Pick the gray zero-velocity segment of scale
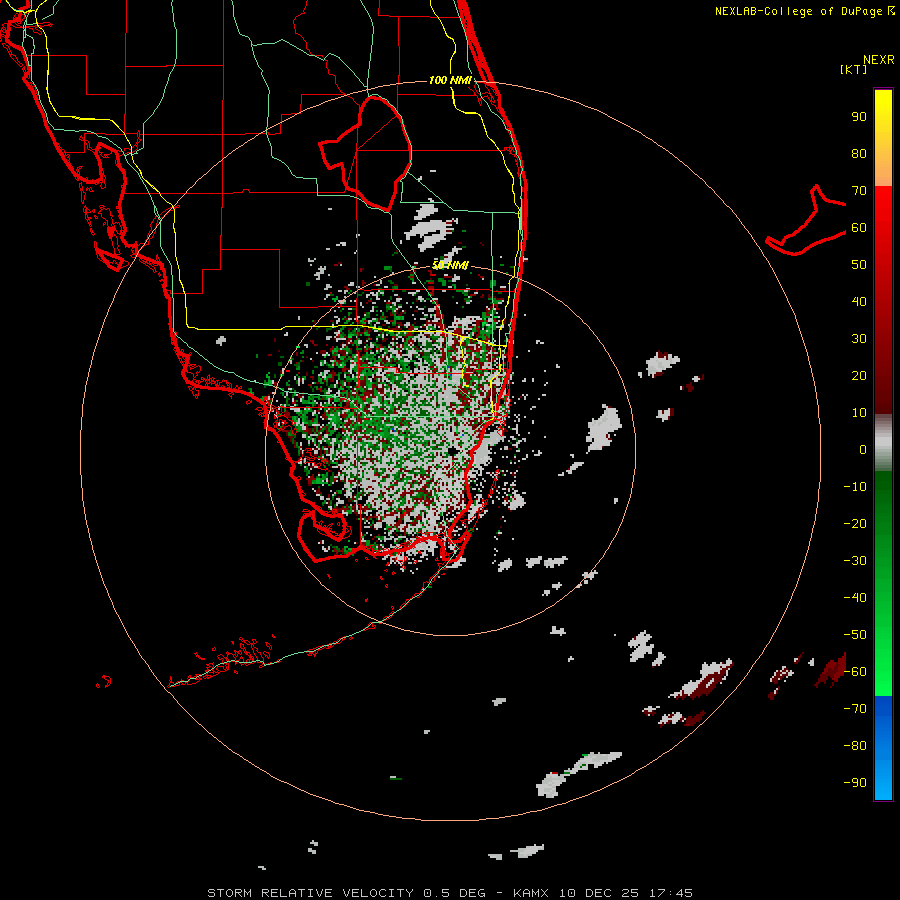This screenshot has height=900, width=900. point(883,443)
